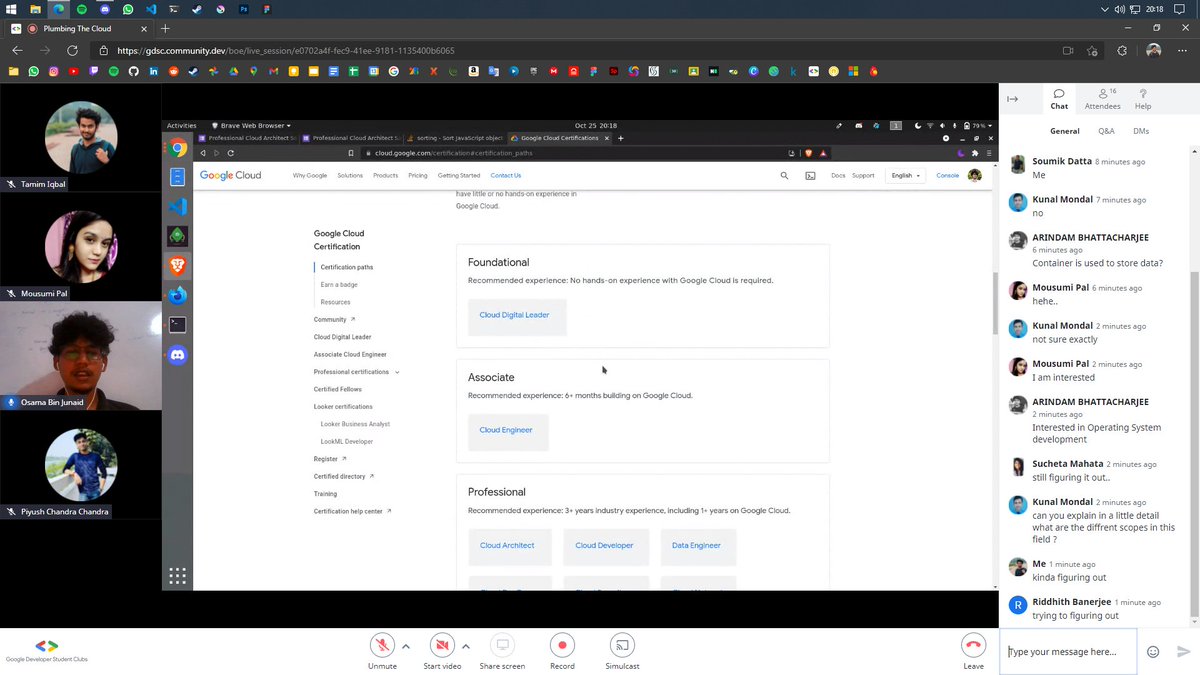Viewport: 1200px width, 675px height.
Task: Open the browser profile avatar
Action: (x=1153, y=50)
